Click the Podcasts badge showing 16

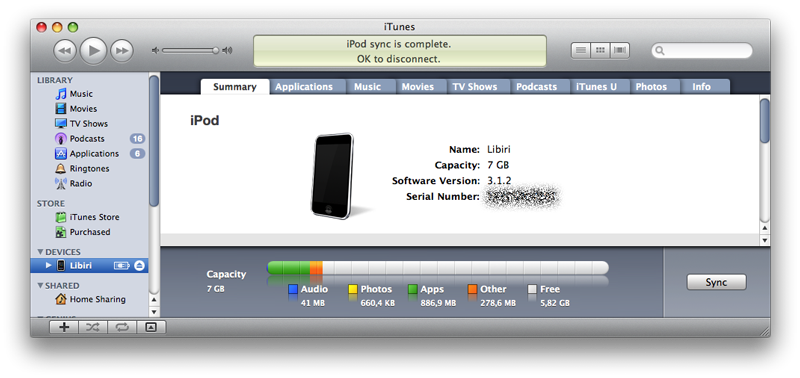(137, 139)
